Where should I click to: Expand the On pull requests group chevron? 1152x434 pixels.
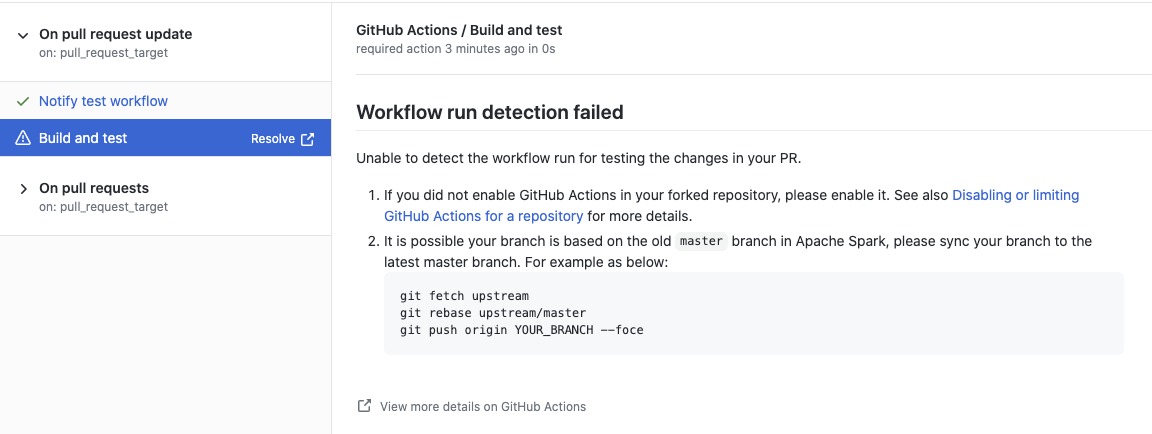click(x=23, y=189)
